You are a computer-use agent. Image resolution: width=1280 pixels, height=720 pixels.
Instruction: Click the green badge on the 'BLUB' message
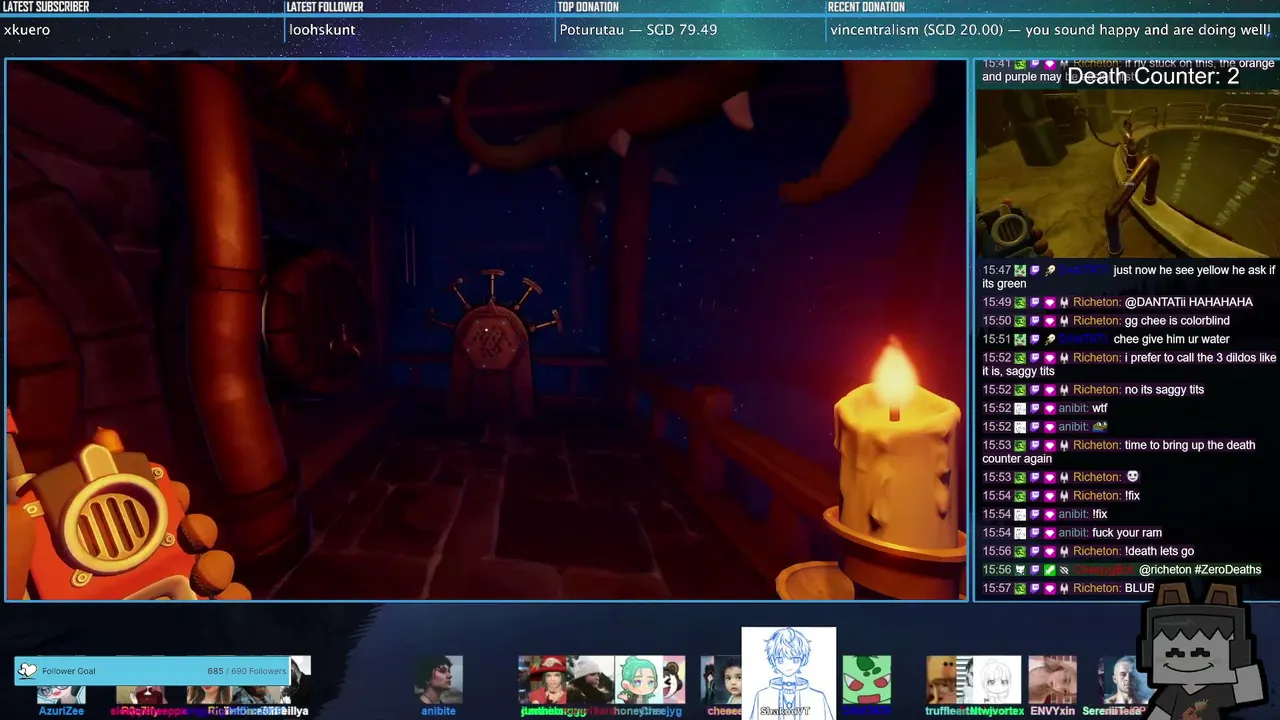click(x=1020, y=589)
